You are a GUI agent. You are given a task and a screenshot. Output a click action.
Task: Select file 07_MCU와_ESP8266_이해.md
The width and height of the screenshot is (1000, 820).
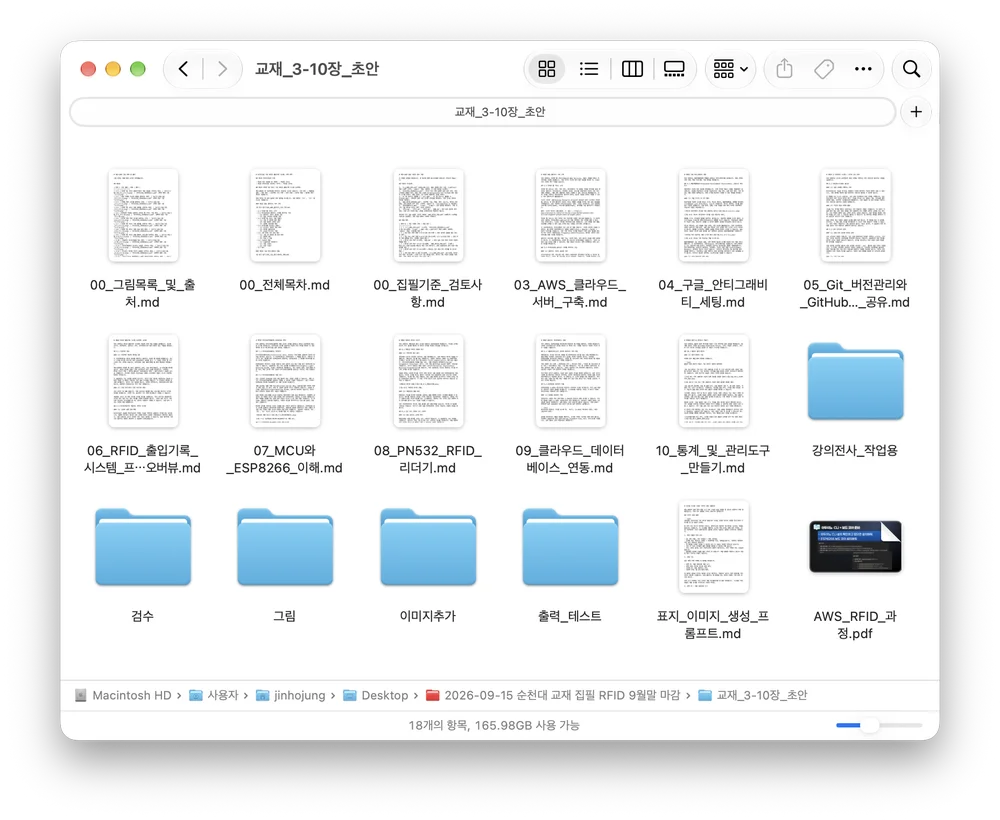tap(285, 405)
